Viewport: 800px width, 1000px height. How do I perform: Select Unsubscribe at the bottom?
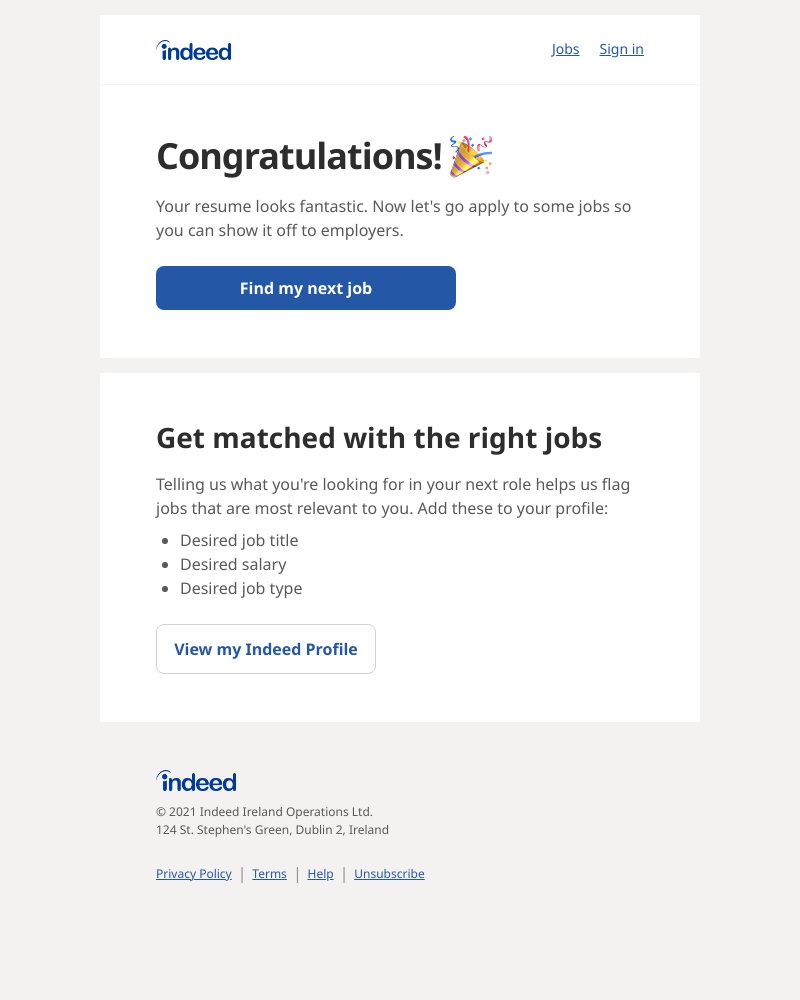[389, 873]
